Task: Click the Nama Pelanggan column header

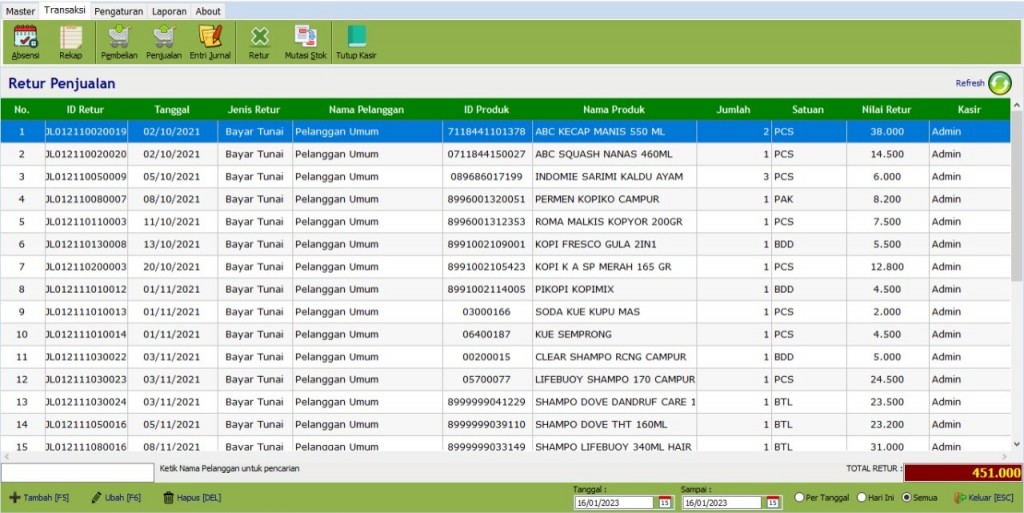Action: coord(366,110)
